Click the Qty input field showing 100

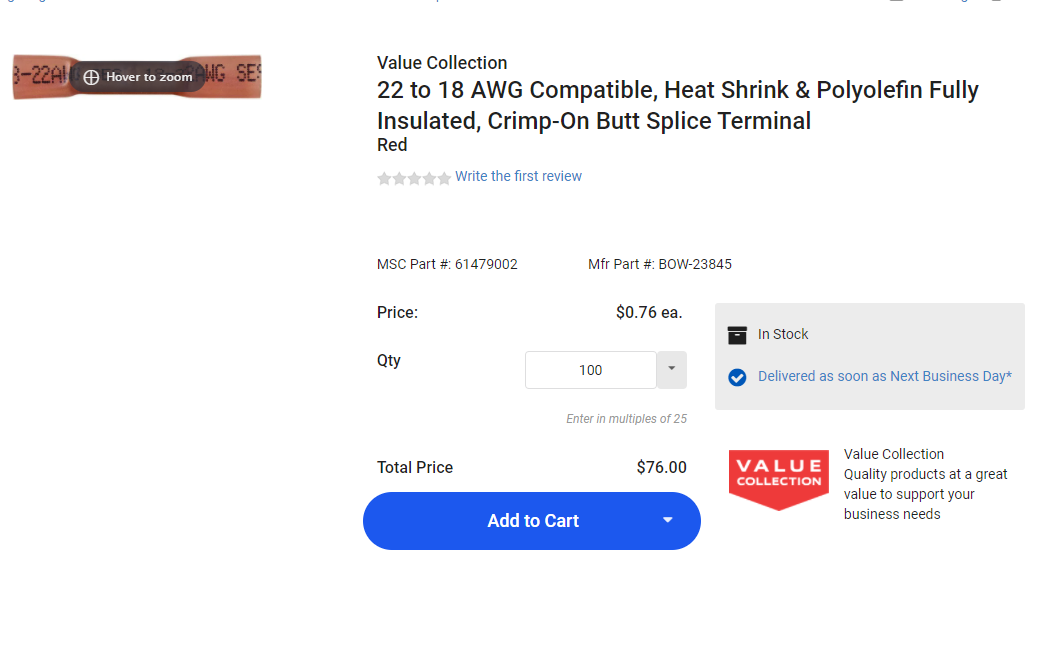[590, 370]
